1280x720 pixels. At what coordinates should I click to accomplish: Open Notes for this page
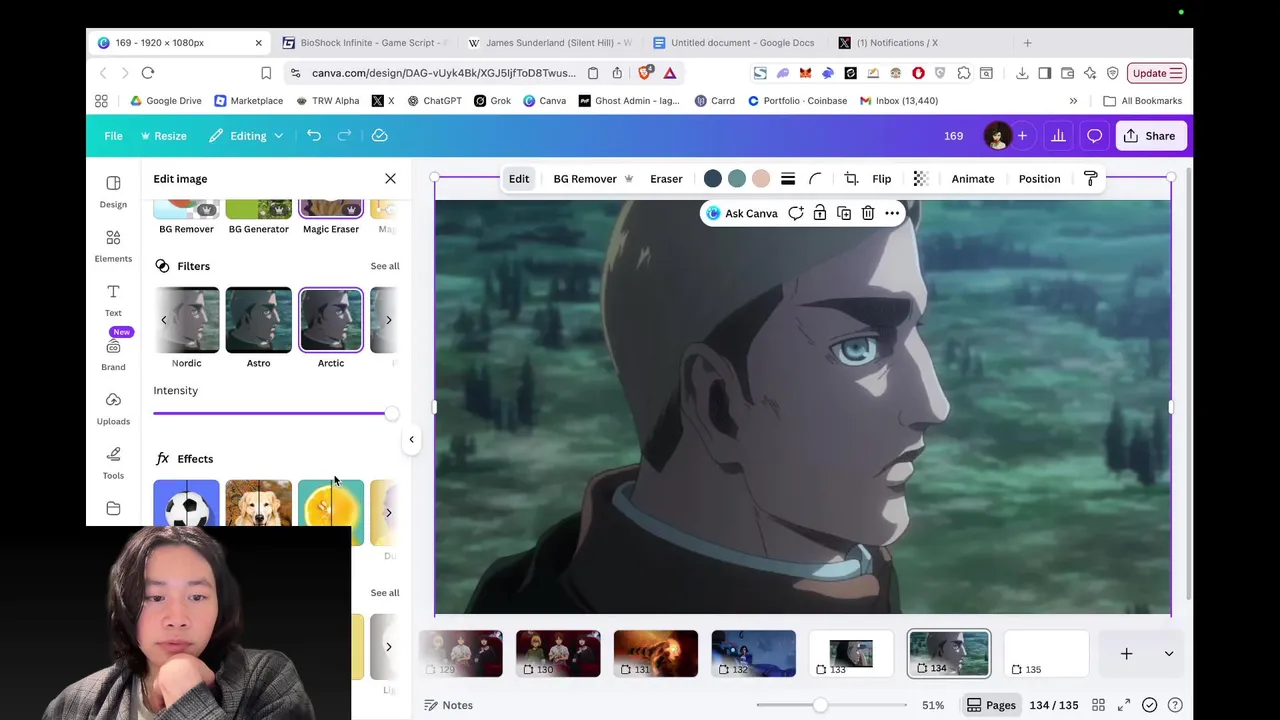tap(449, 705)
